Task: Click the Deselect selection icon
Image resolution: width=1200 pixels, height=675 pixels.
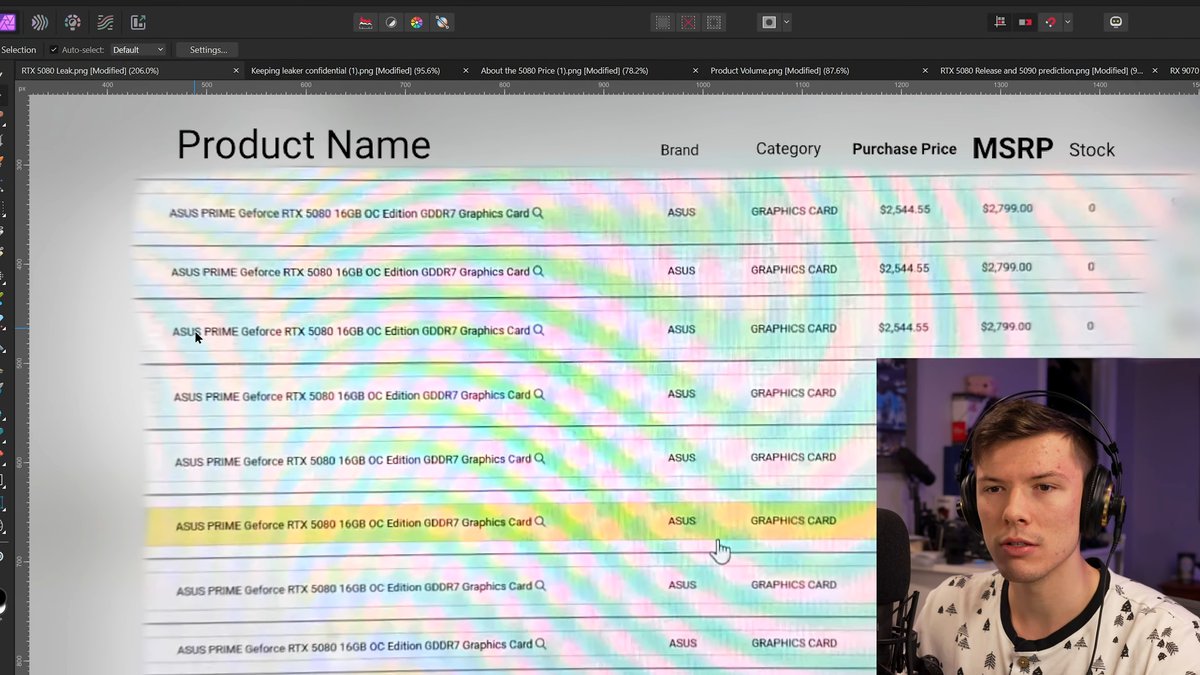Action: point(688,22)
